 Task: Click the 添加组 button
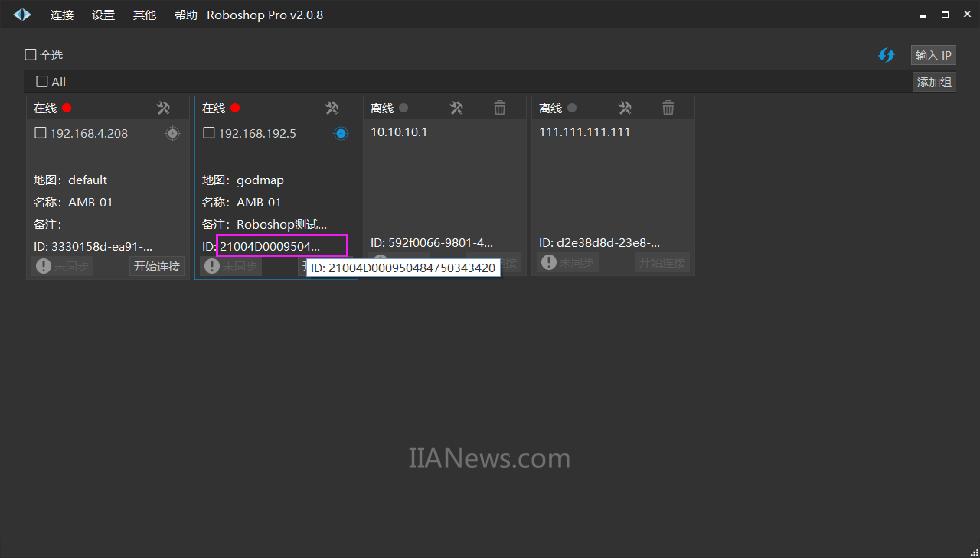click(933, 82)
